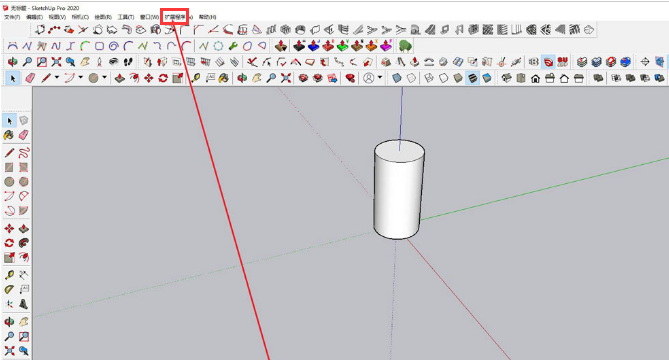Click the green wrench icon in curve toolbar
Viewport: 669px width, 360px height.
(233, 46)
